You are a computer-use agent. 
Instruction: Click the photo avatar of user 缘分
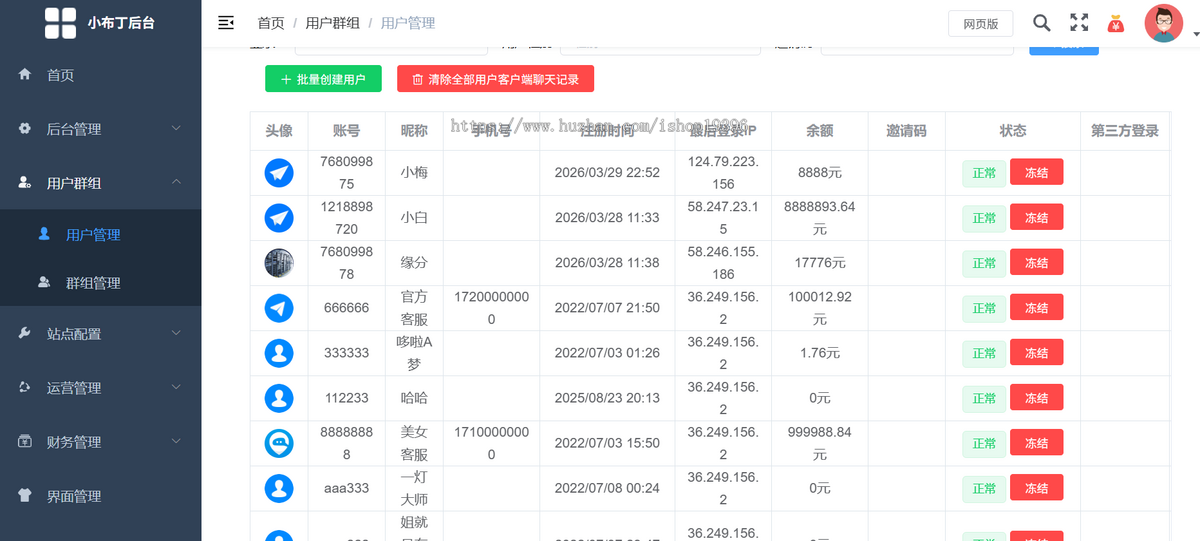coord(279,263)
